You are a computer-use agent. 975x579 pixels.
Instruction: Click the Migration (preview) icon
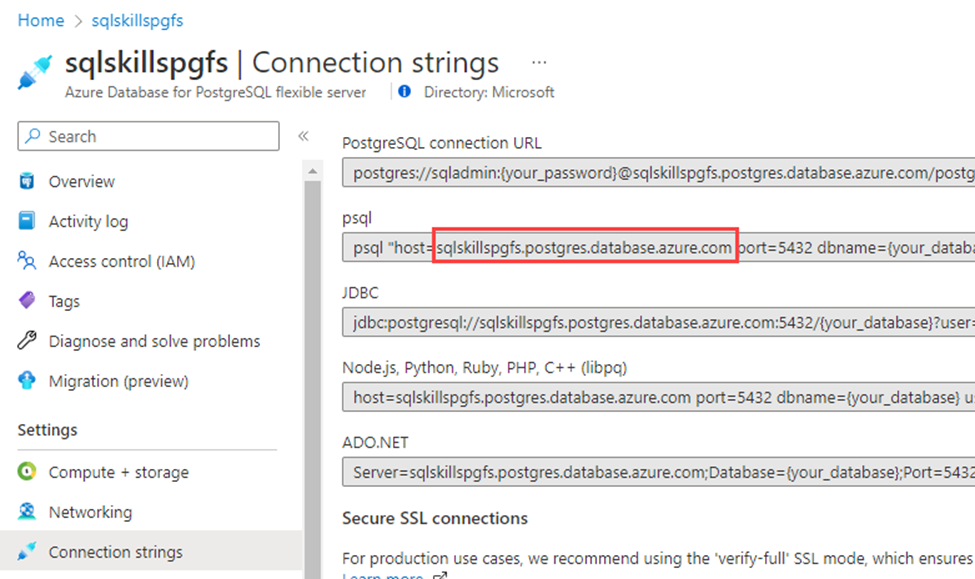[x=27, y=381]
